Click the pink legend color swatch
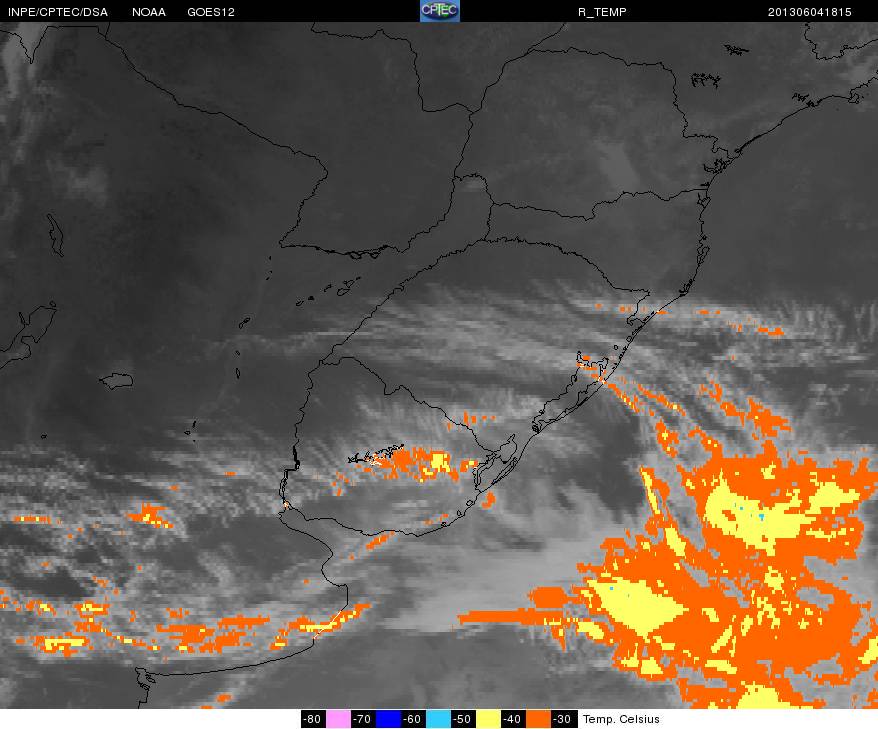The width and height of the screenshot is (878, 729). tap(338, 719)
